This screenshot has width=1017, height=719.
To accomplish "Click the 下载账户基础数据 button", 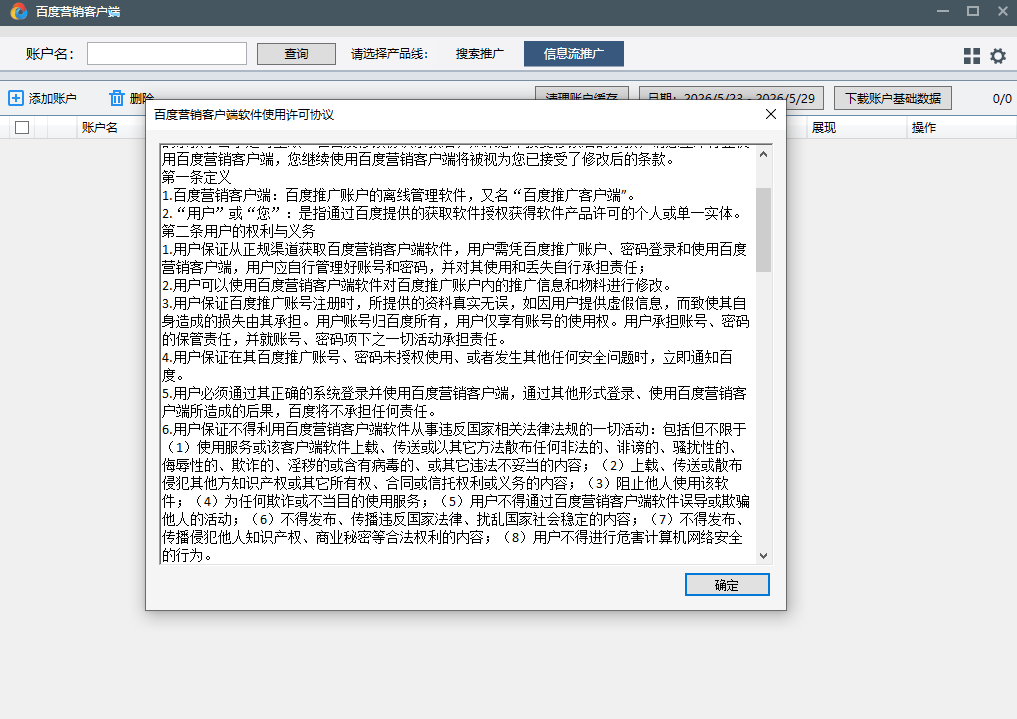I will tap(892, 98).
